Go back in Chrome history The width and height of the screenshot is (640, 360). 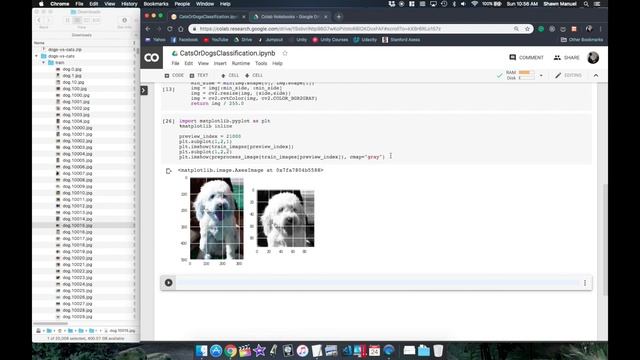click(x=148, y=29)
